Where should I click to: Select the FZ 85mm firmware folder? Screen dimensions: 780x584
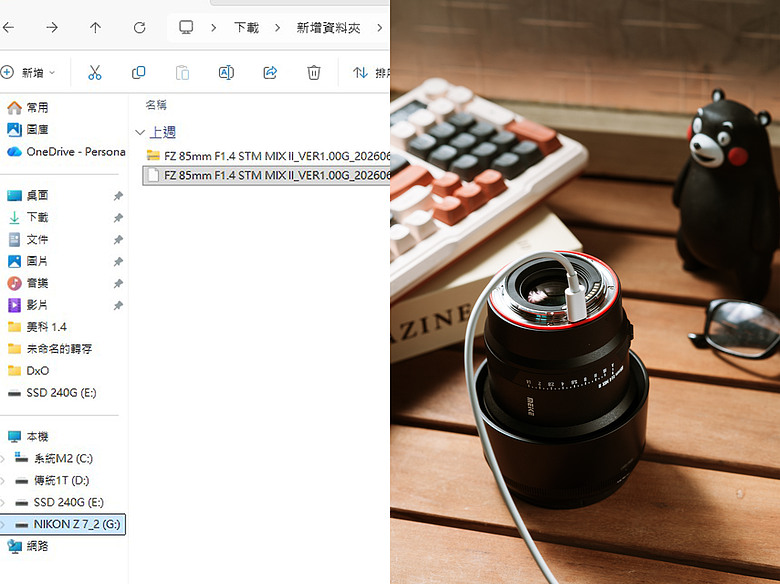tap(269, 156)
